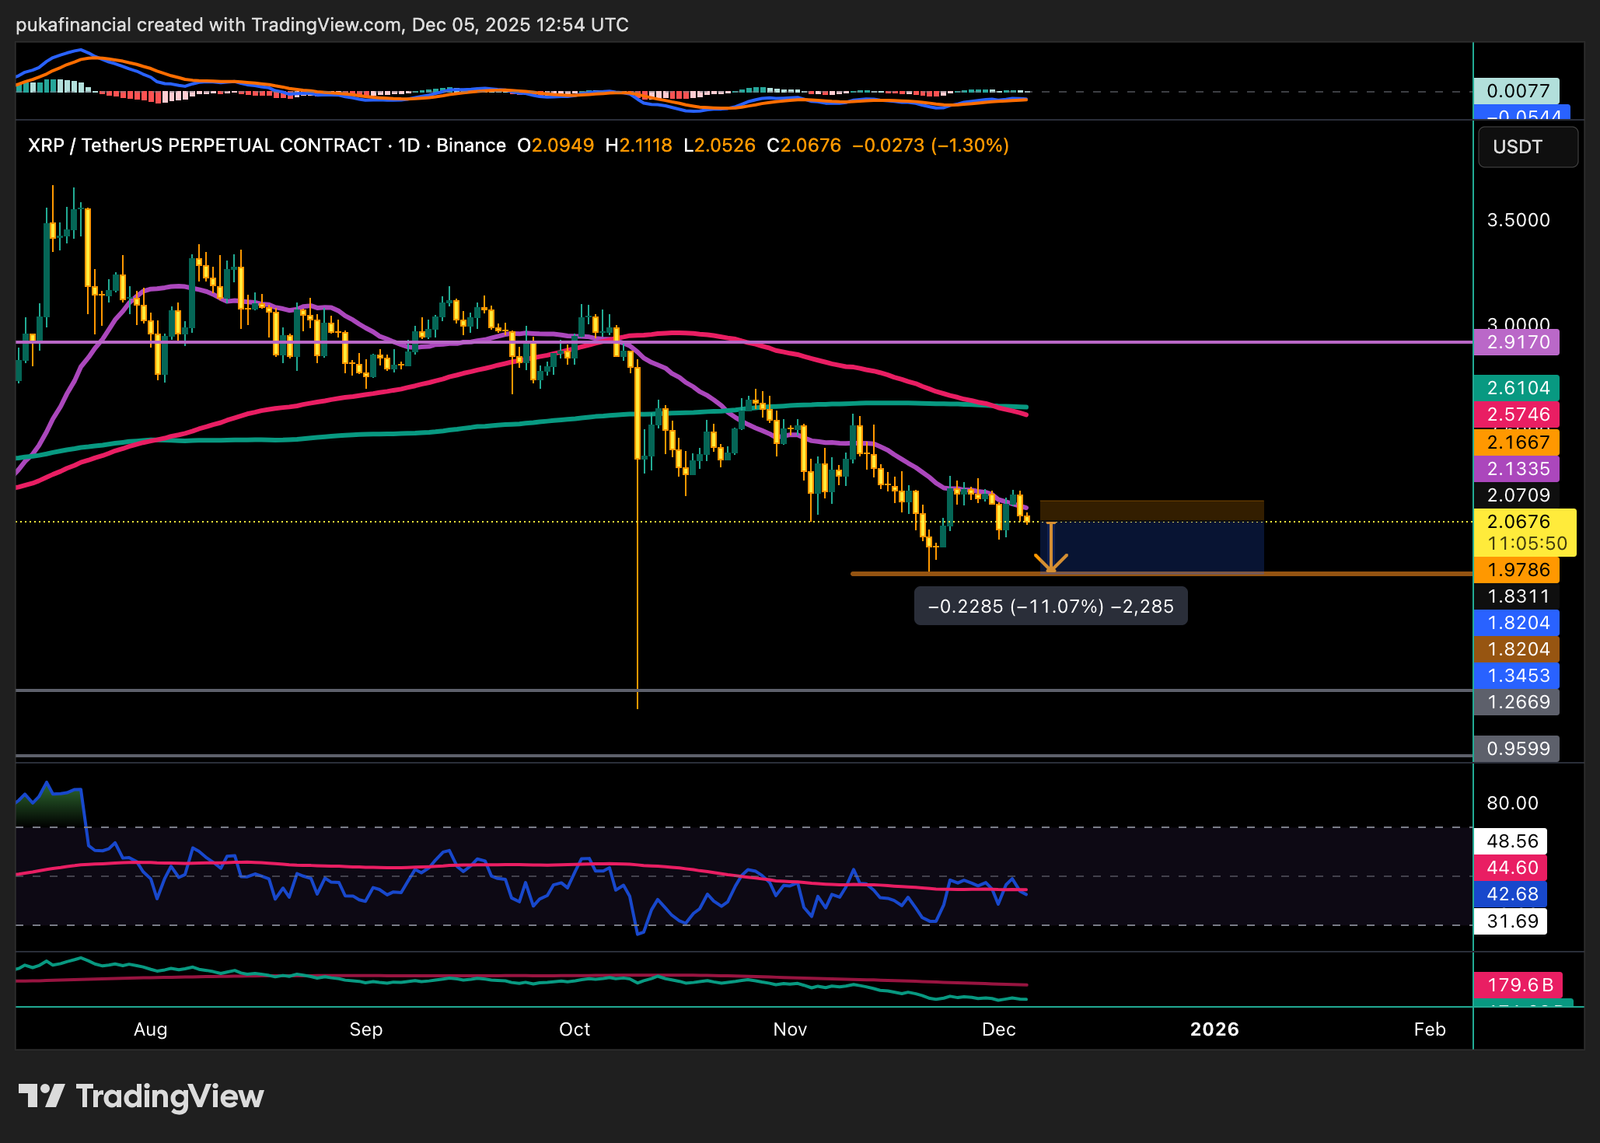Viewport: 1600px width, 1143px height.
Task: Click the green 2.6104 moving average label
Action: coord(1517,388)
